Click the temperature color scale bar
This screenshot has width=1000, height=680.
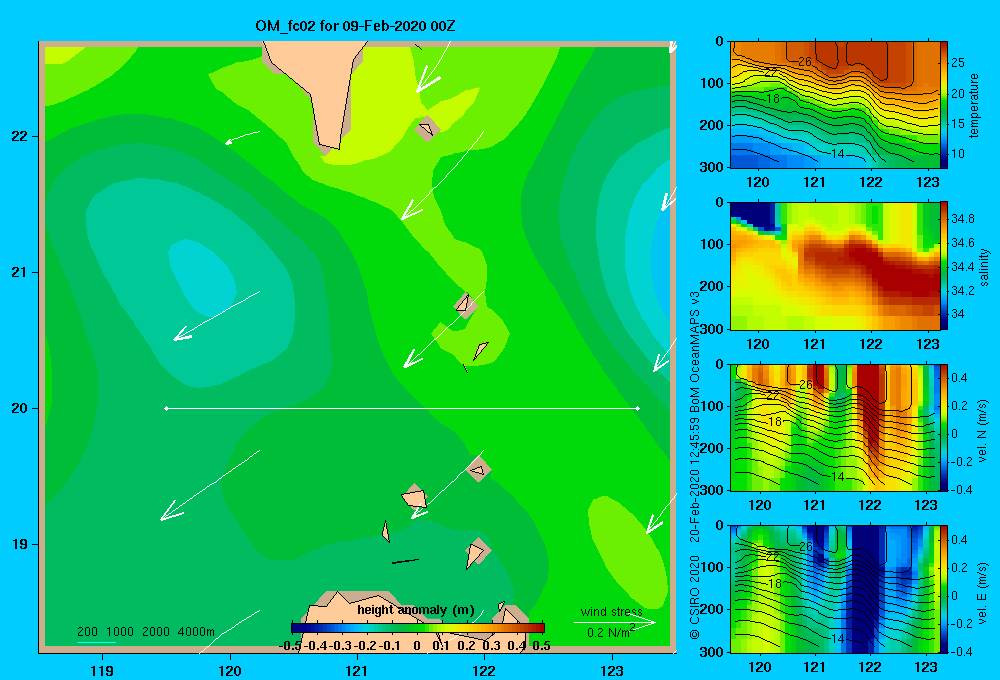pos(944,105)
